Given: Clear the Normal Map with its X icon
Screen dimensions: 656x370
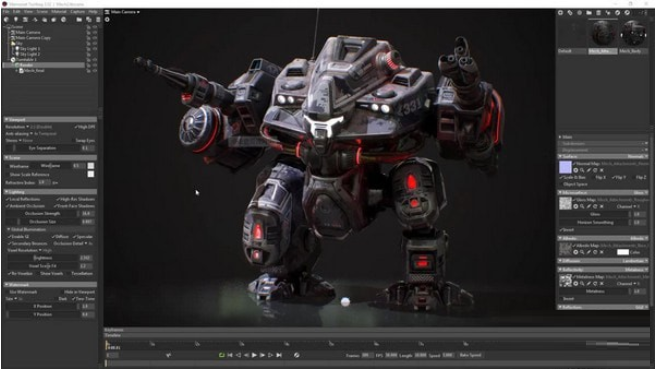Looking at the screenshot, I should (602, 170).
